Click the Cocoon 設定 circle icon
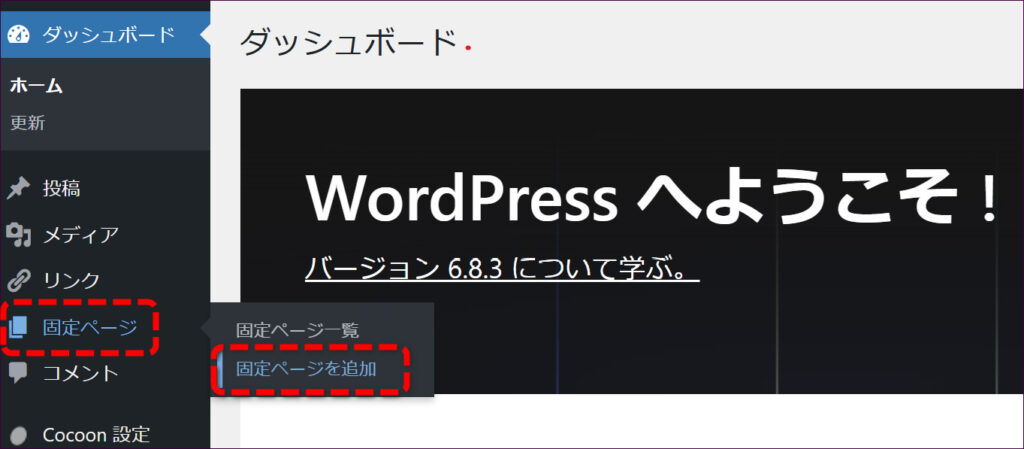Image resolution: width=1024 pixels, height=449 pixels. tap(18, 435)
